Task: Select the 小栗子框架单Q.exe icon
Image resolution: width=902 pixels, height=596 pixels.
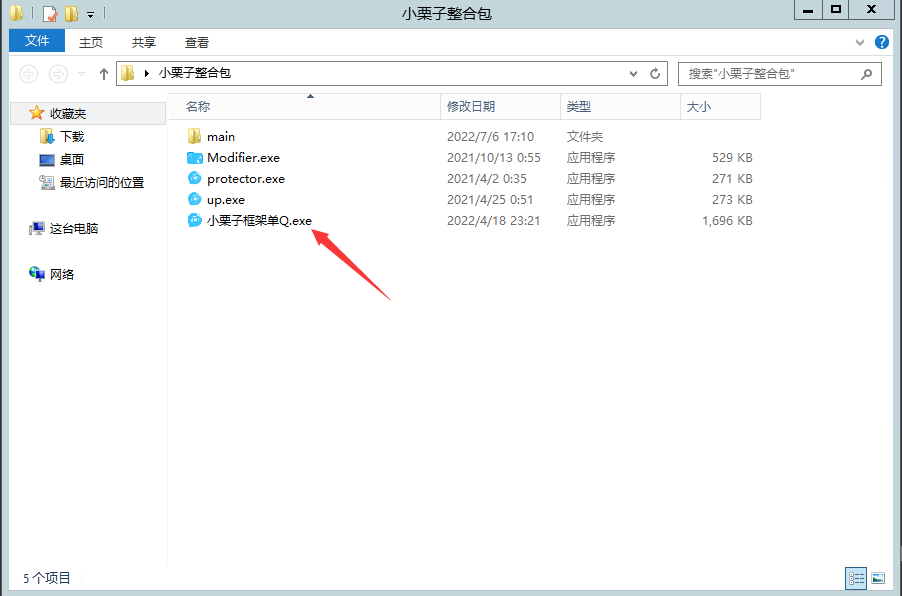Action: pos(194,220)
